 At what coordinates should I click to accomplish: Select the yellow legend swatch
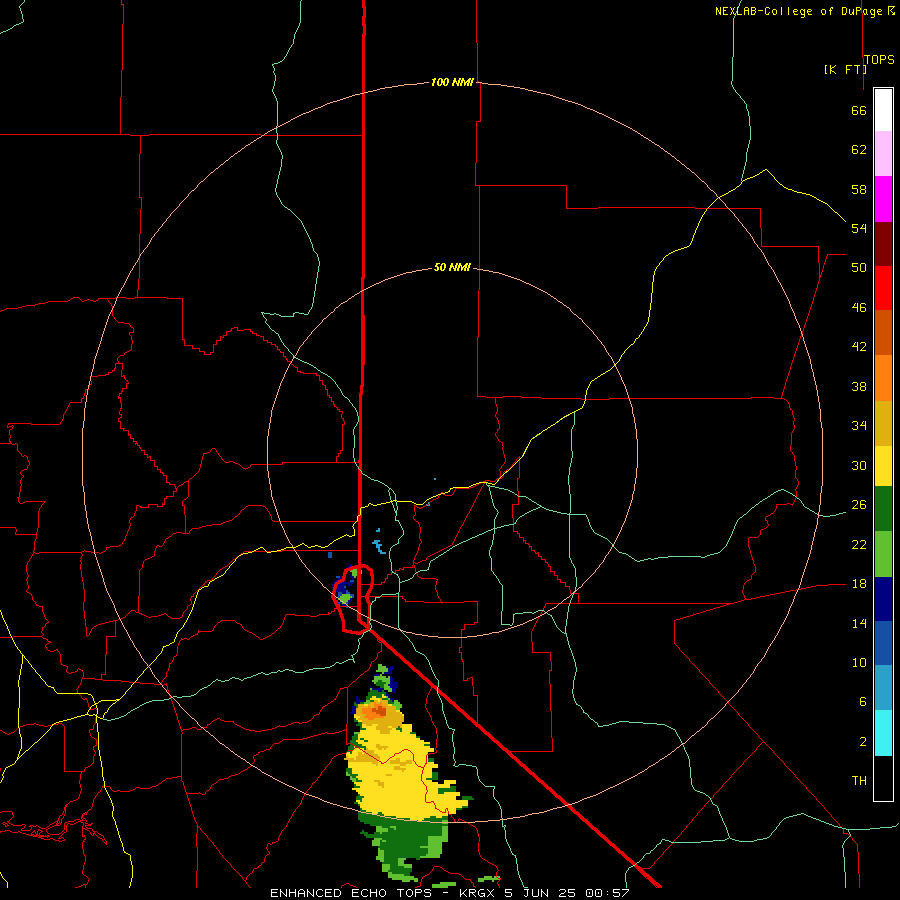[883, 466]
